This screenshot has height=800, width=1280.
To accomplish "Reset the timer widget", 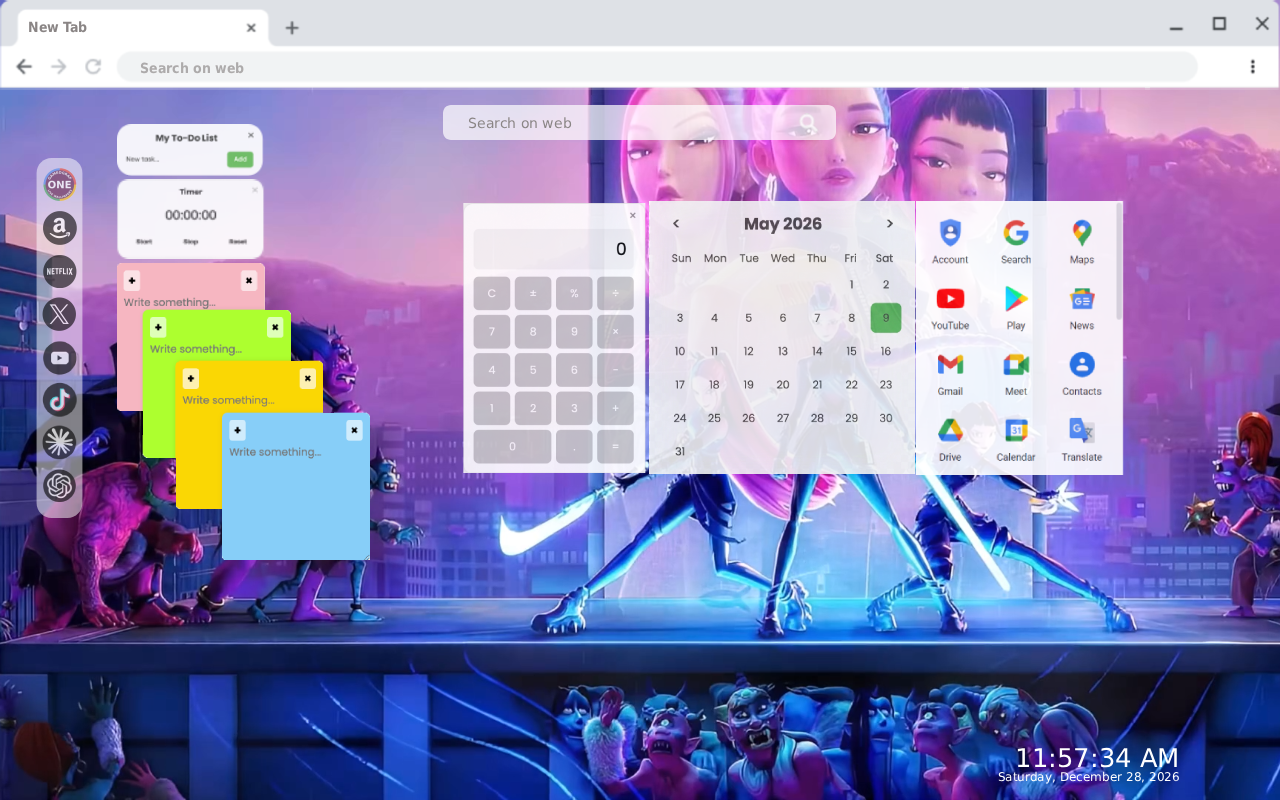I will point(238,242).
